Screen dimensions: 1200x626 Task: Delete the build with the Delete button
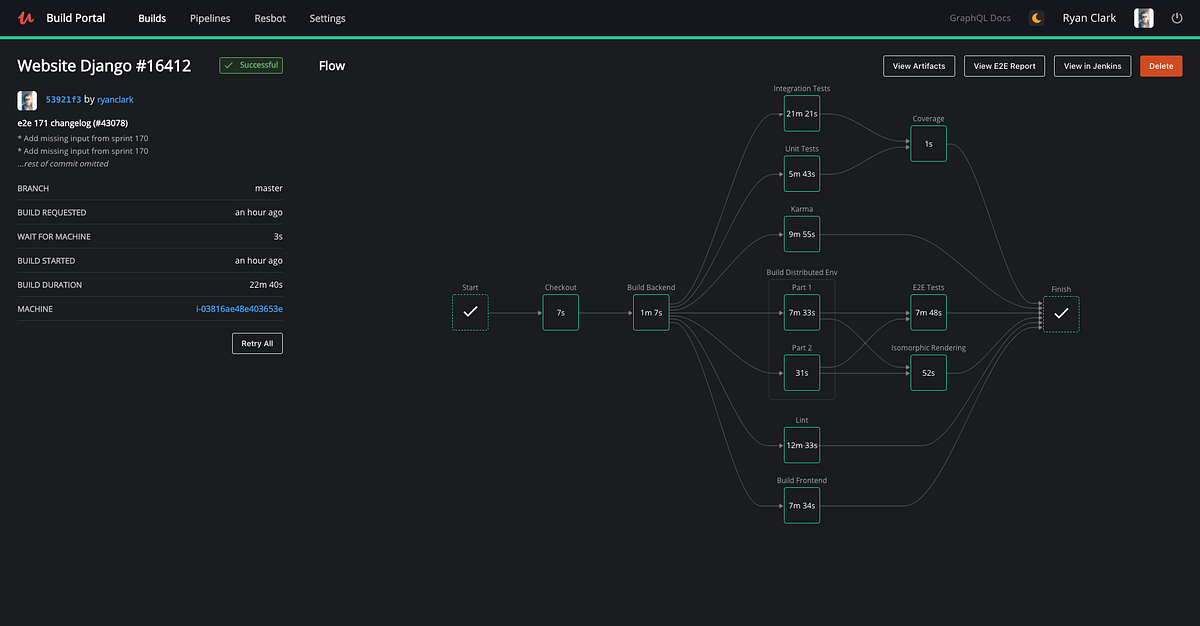pyautogui.click(x=1161, y=65)
